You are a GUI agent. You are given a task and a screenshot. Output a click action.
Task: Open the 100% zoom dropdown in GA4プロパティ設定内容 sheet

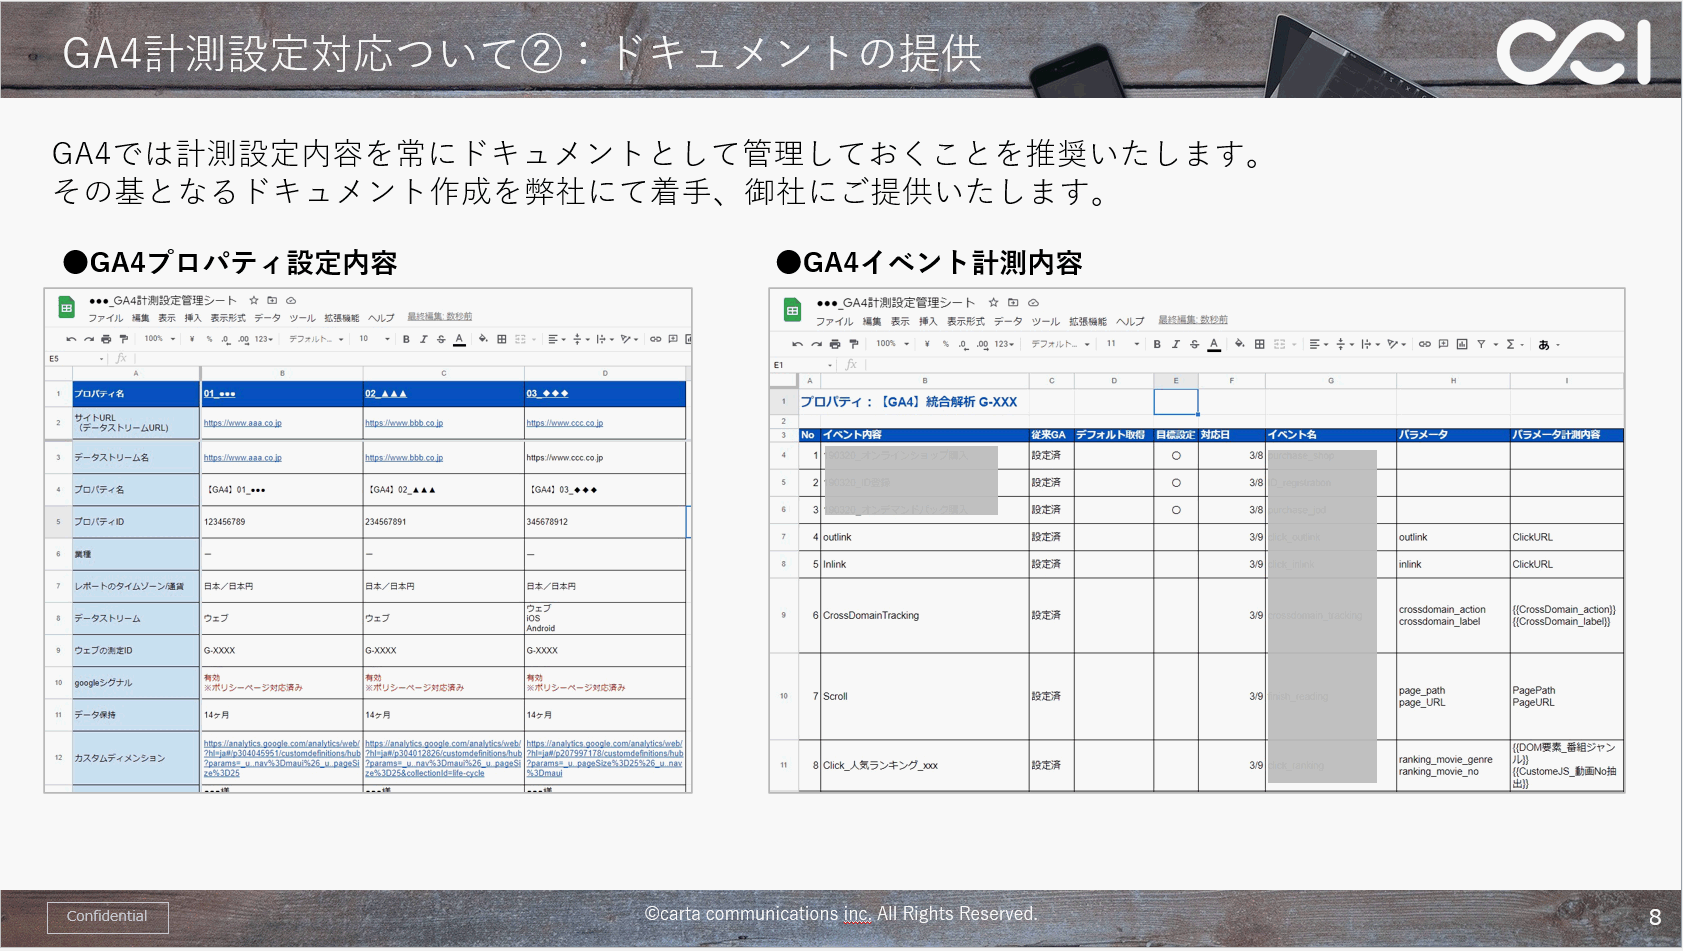159,339
